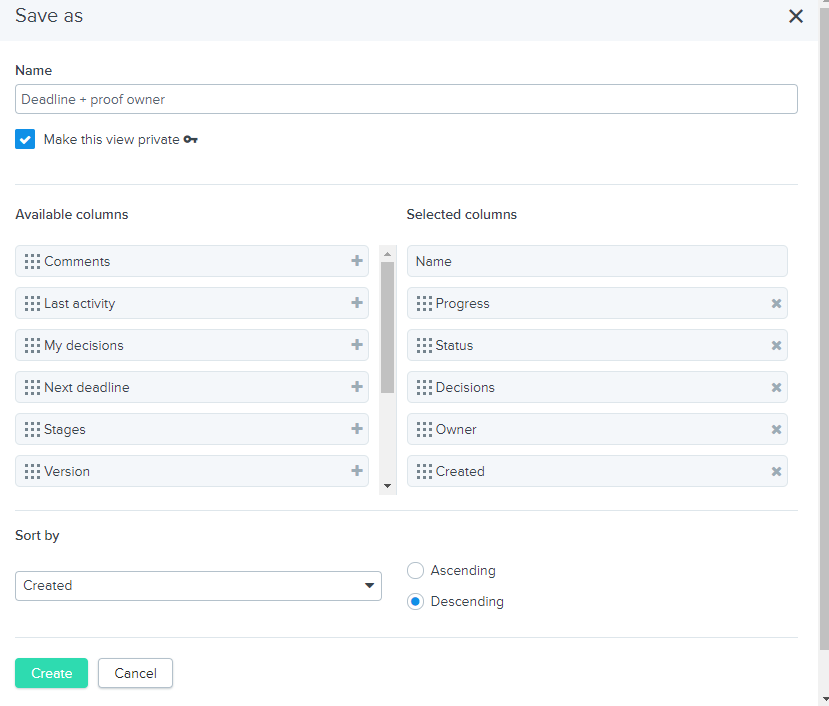Remove Created from selected columns
The width and height of the screenshot is (829, 706).
click(x=776, y=471)
